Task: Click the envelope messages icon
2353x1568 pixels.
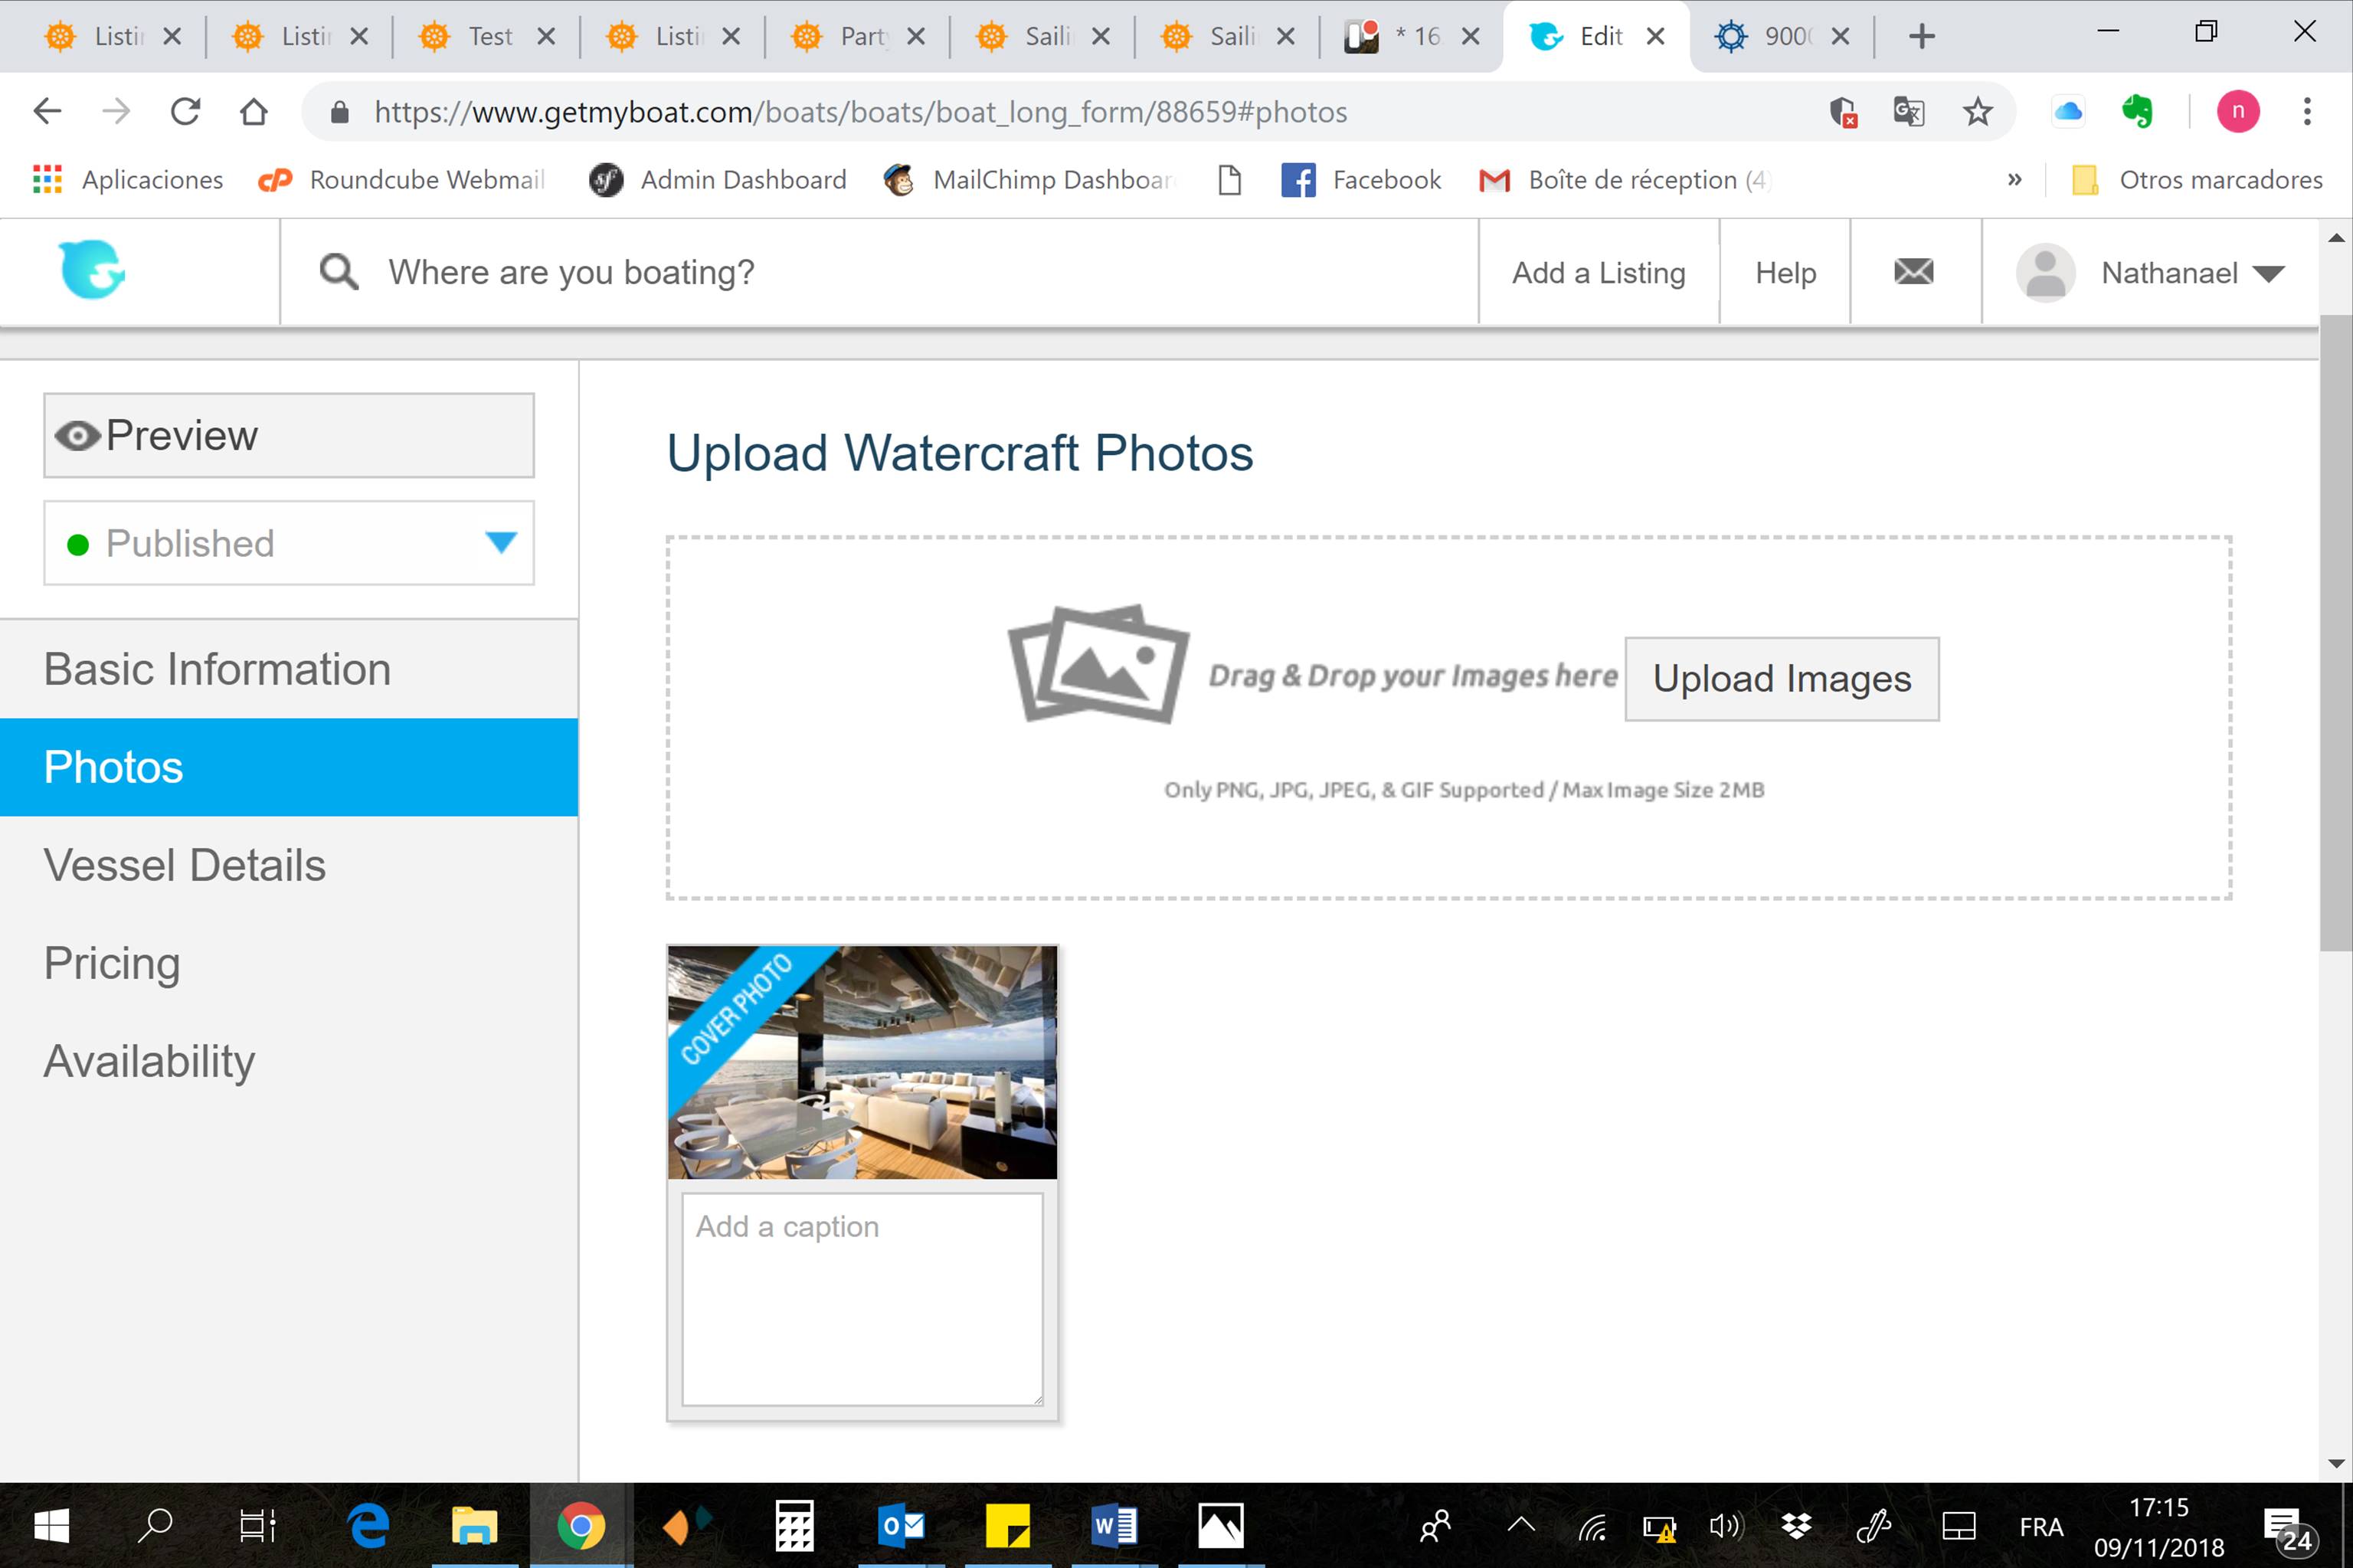Action: click(1913, 271)
